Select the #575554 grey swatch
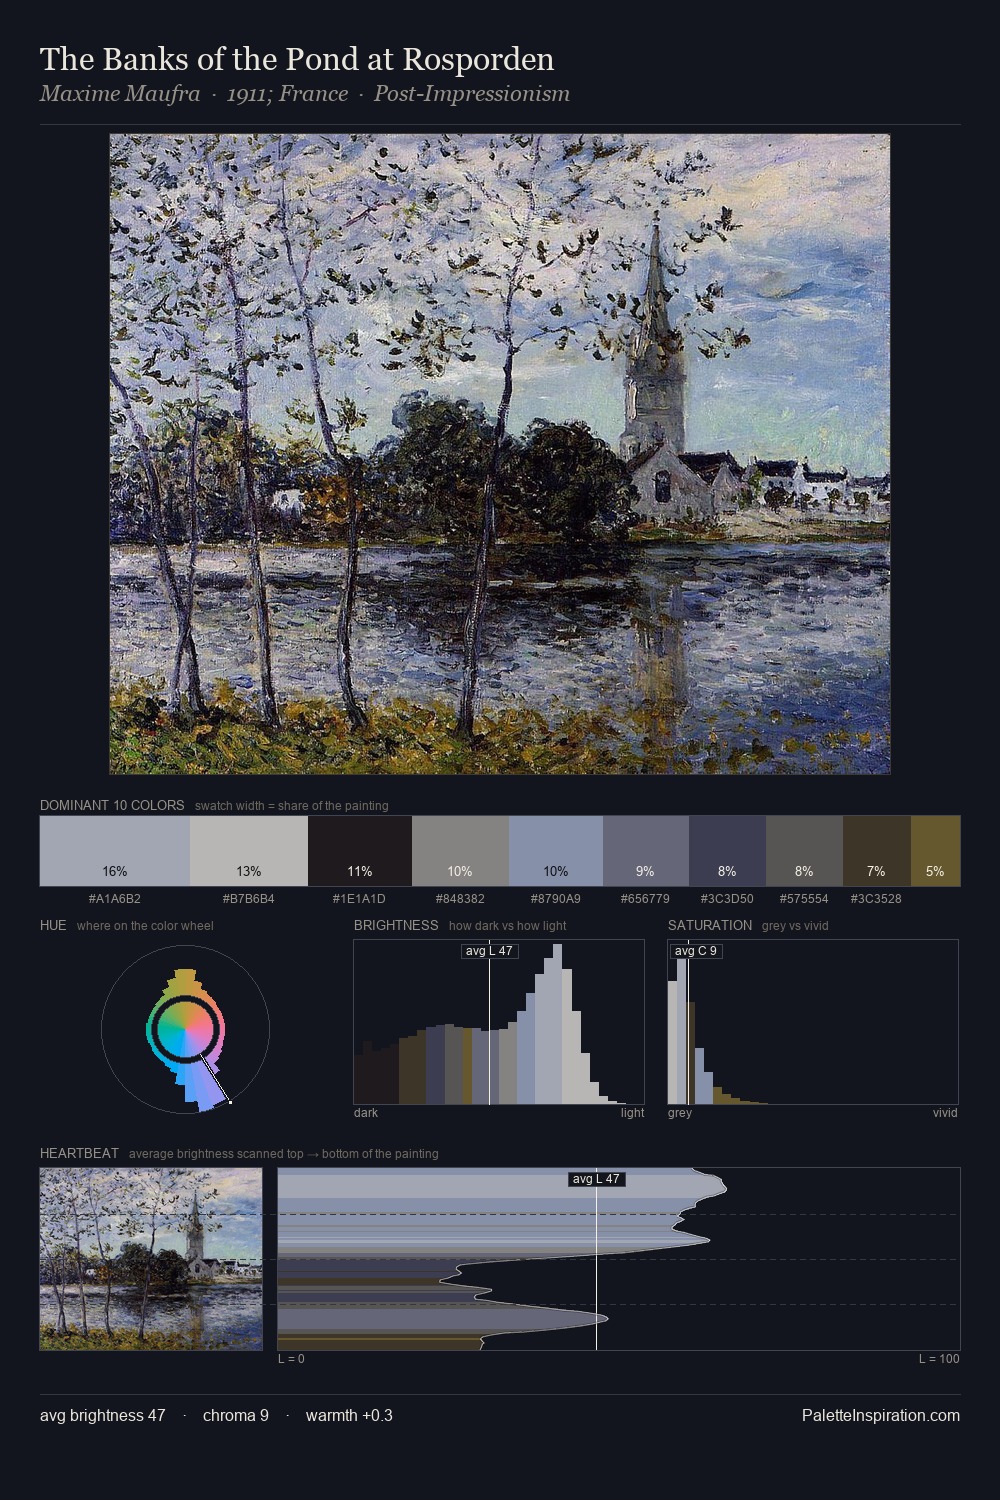 click(804, 851)
